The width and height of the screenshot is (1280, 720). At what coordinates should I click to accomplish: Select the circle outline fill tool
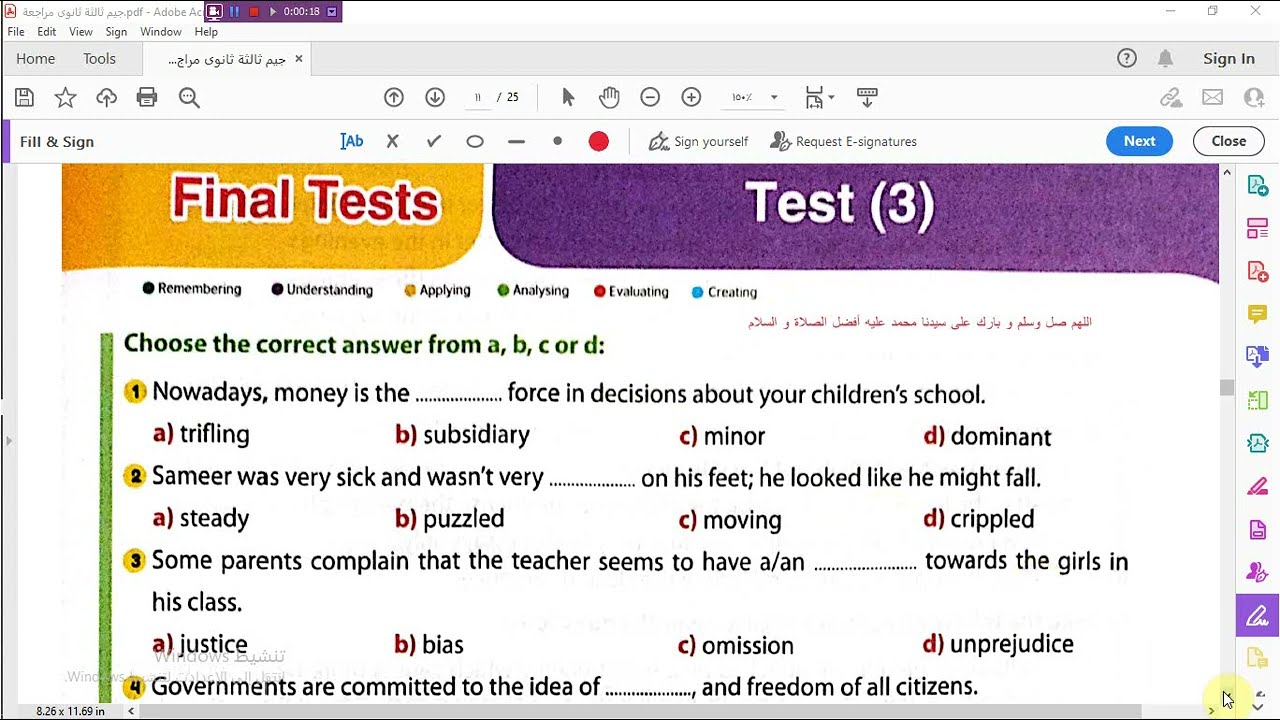(x=475, y=141)
